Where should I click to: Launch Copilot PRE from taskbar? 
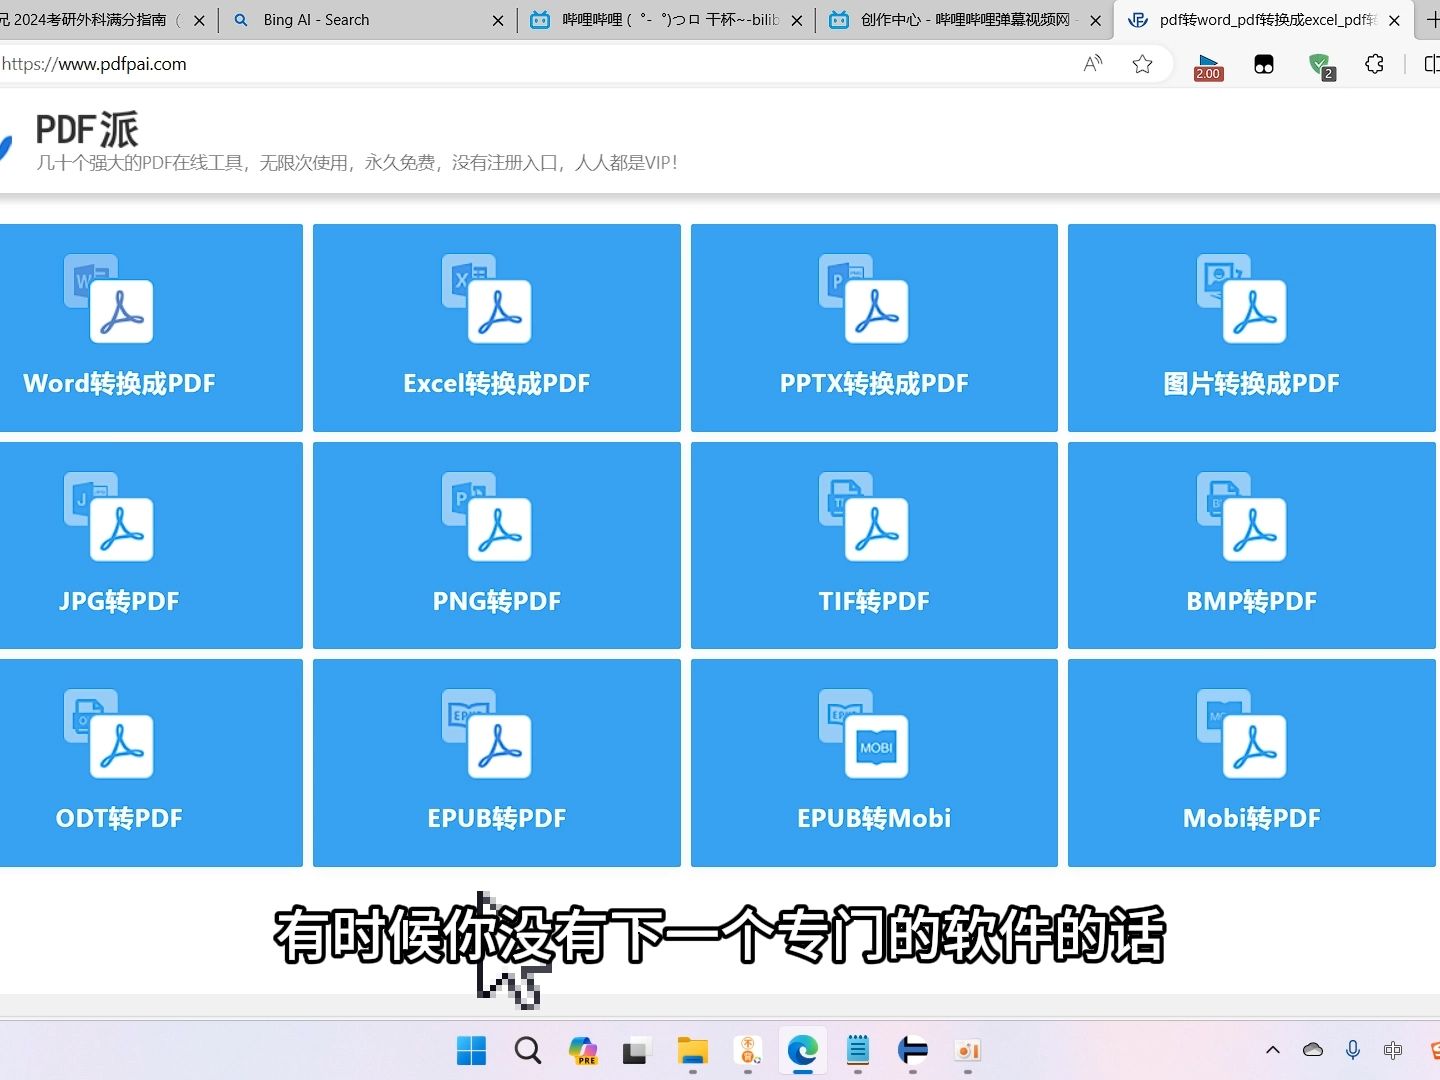[582, 1050]
